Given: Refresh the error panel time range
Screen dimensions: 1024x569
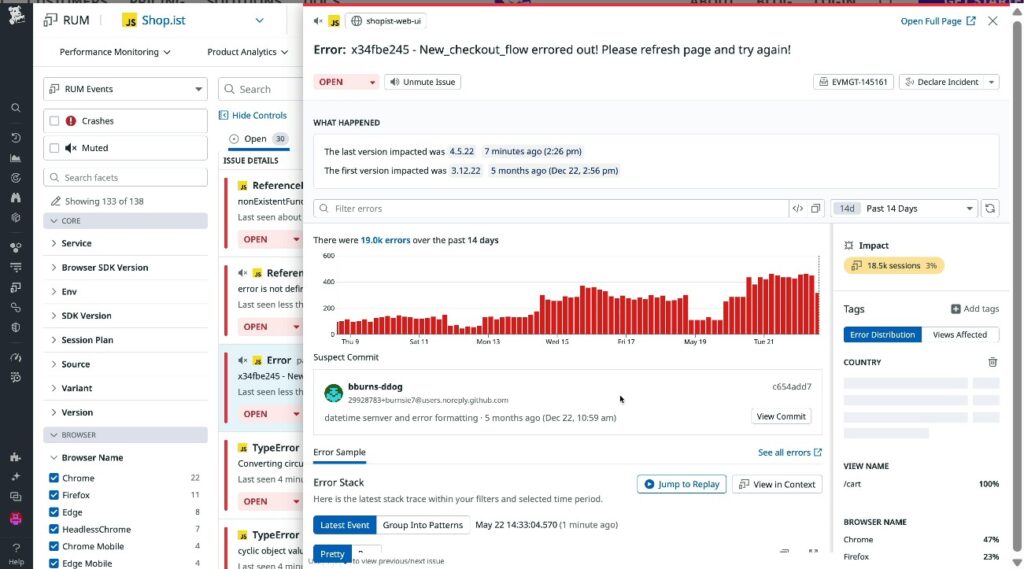Looking at the screenshot, I should click(990, 208).
